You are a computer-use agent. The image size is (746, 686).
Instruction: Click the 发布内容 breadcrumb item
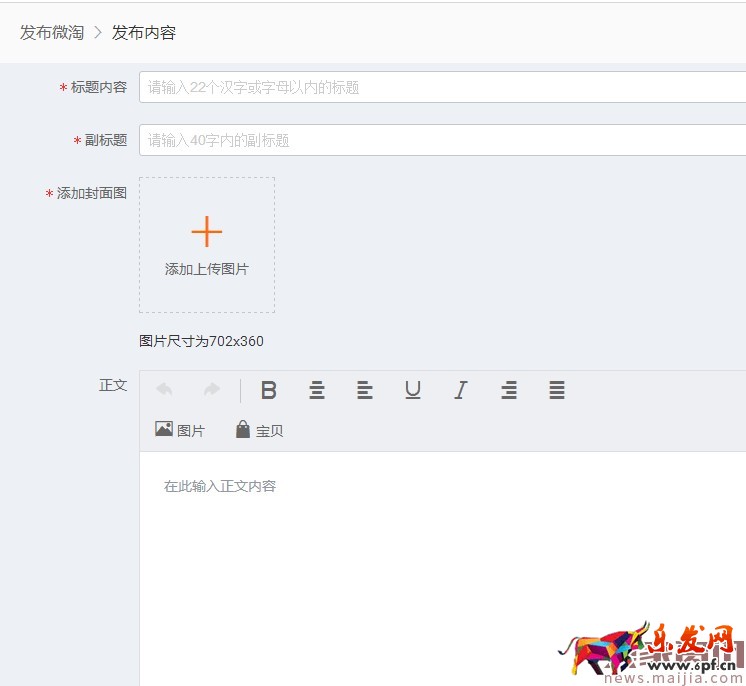point(144,32)
